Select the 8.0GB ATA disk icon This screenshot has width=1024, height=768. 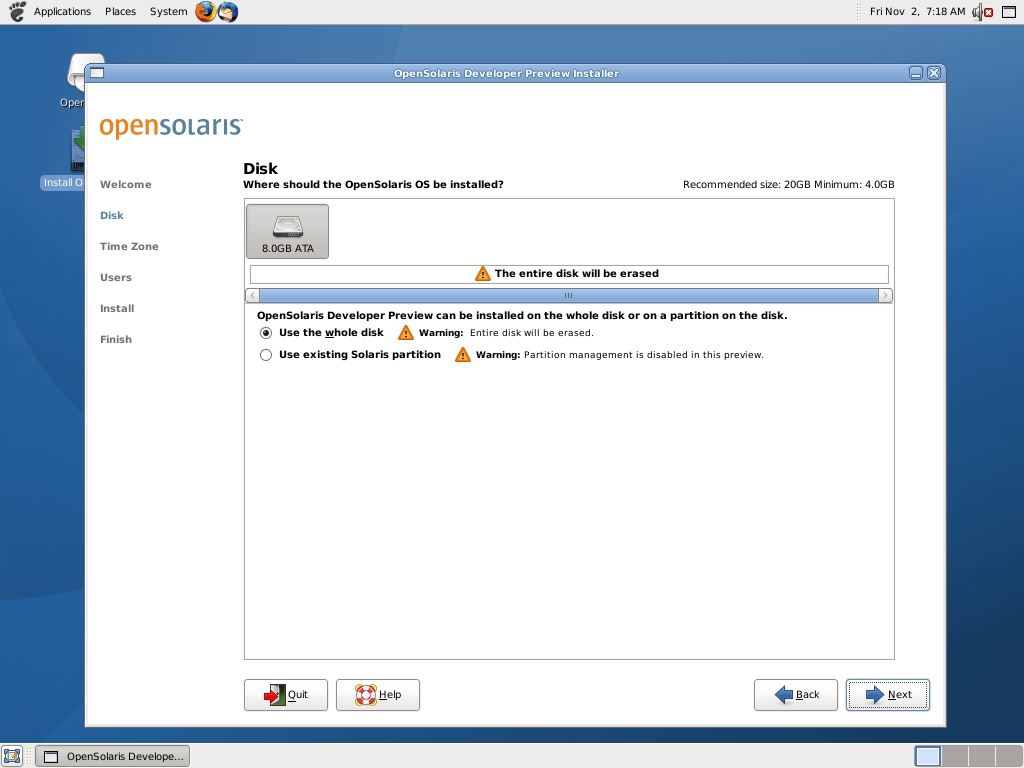tap(287, 231)
